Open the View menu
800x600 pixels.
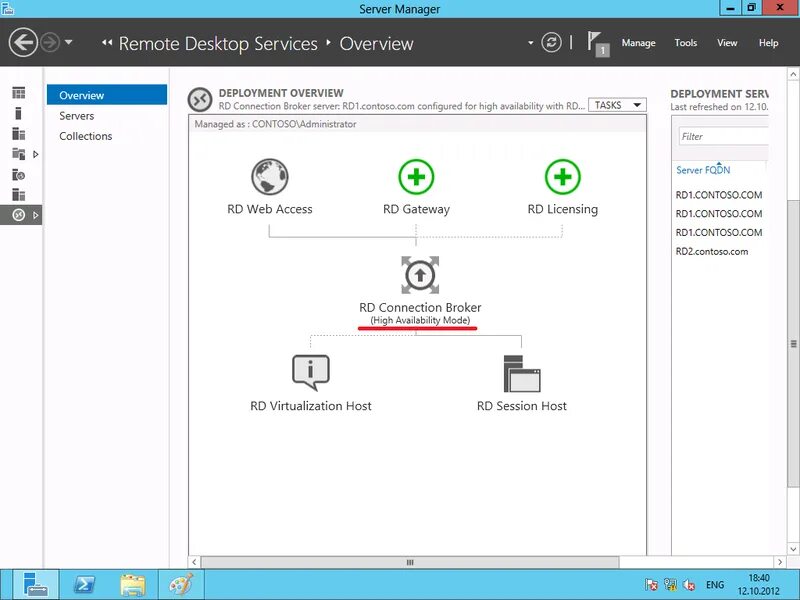tap(727, 43)
